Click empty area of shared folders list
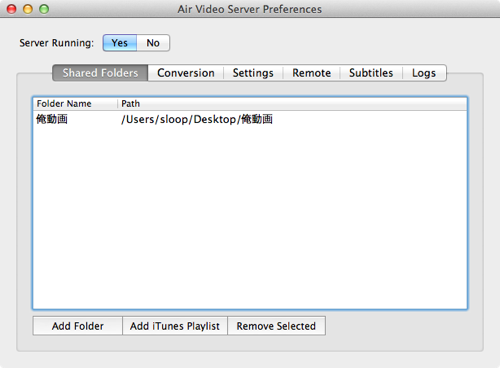Screen dimensions: 500x368 [250, 217]
